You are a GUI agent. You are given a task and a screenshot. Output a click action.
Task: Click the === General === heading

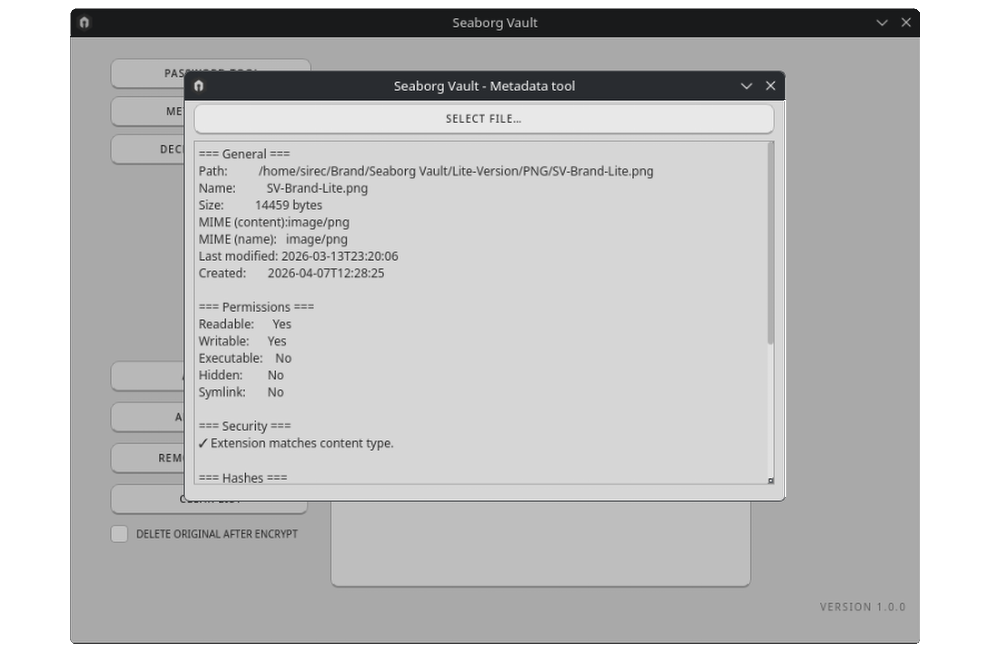click(x=244, y=154)
